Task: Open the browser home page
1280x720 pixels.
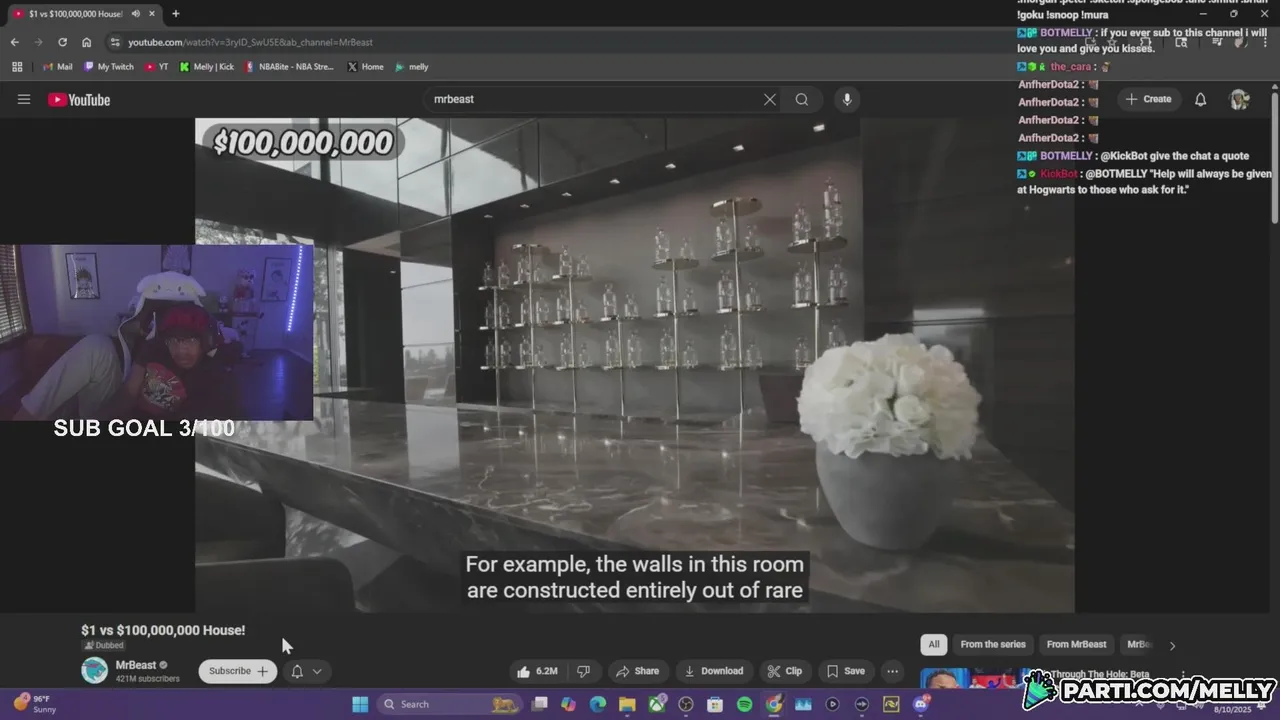Action: [87, 42]
